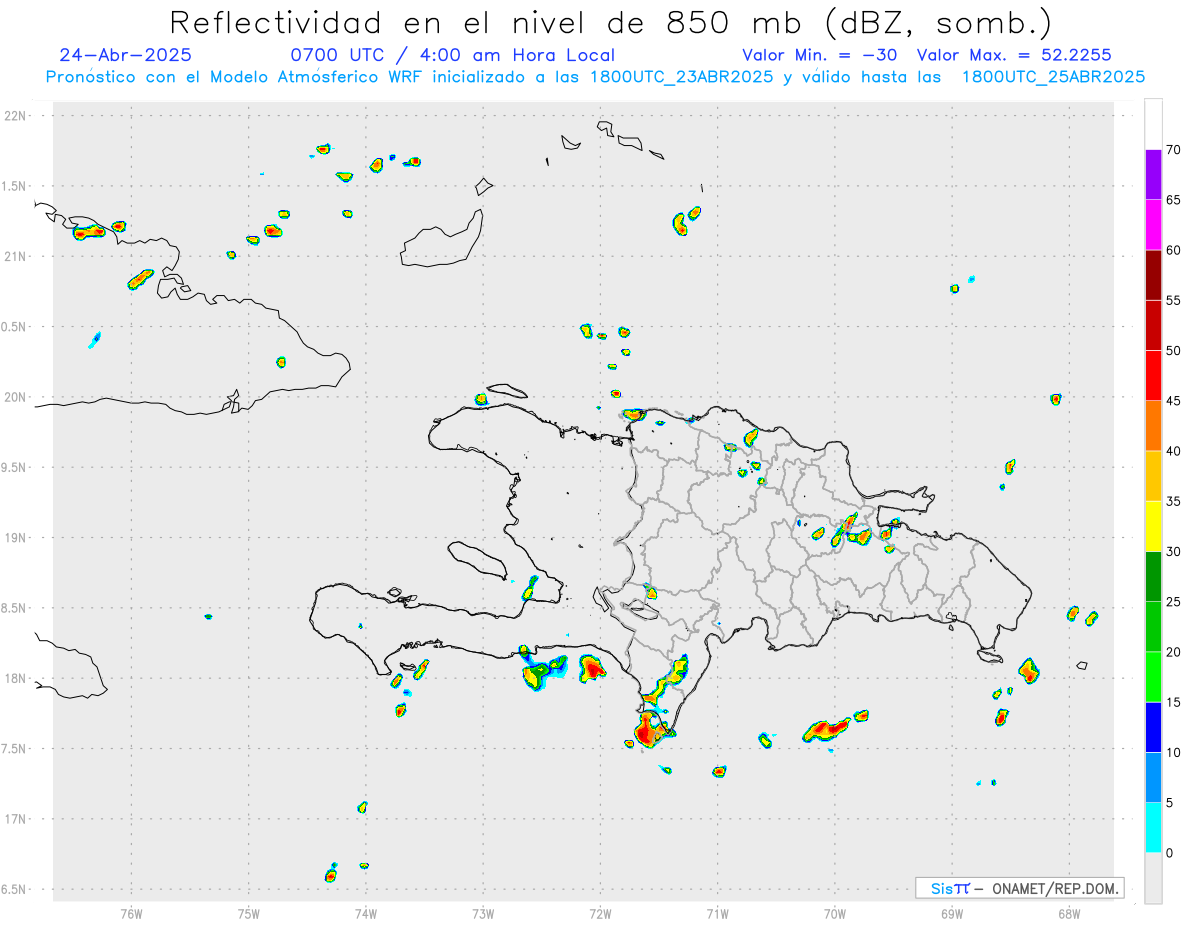This screenshot has width=1200, height=927.
Task: Click the '20N' latitude axis label
Action: click(x=16, y=397)
